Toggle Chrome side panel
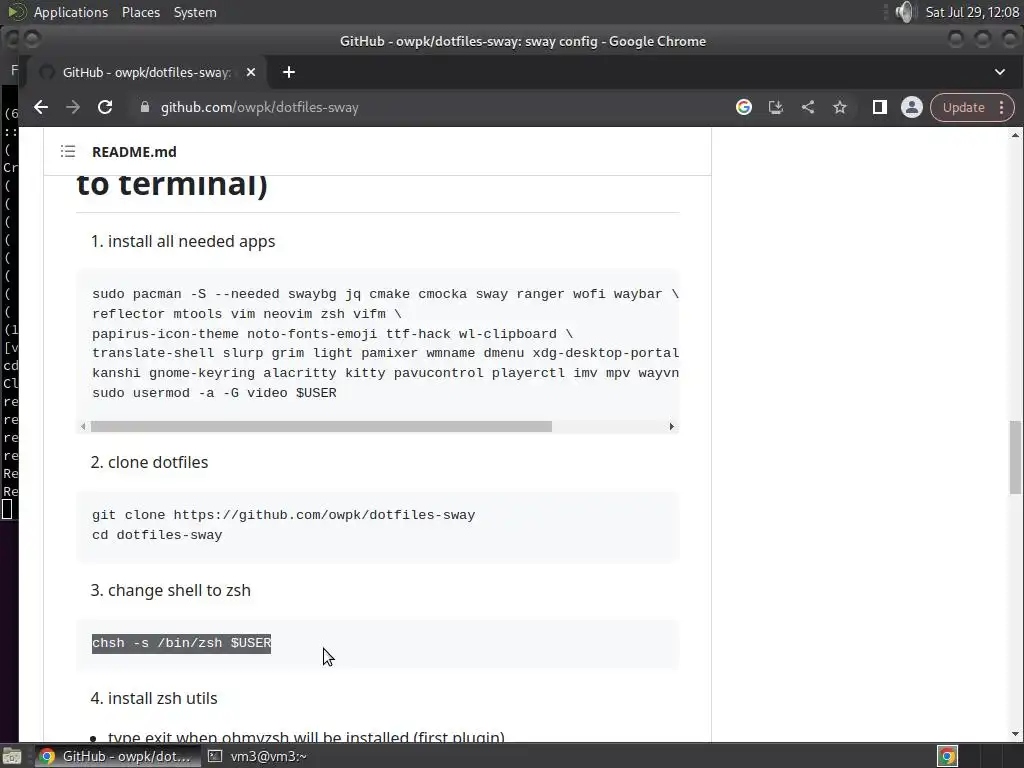Viewport: 1024px width, 768px height. point(880,107)
